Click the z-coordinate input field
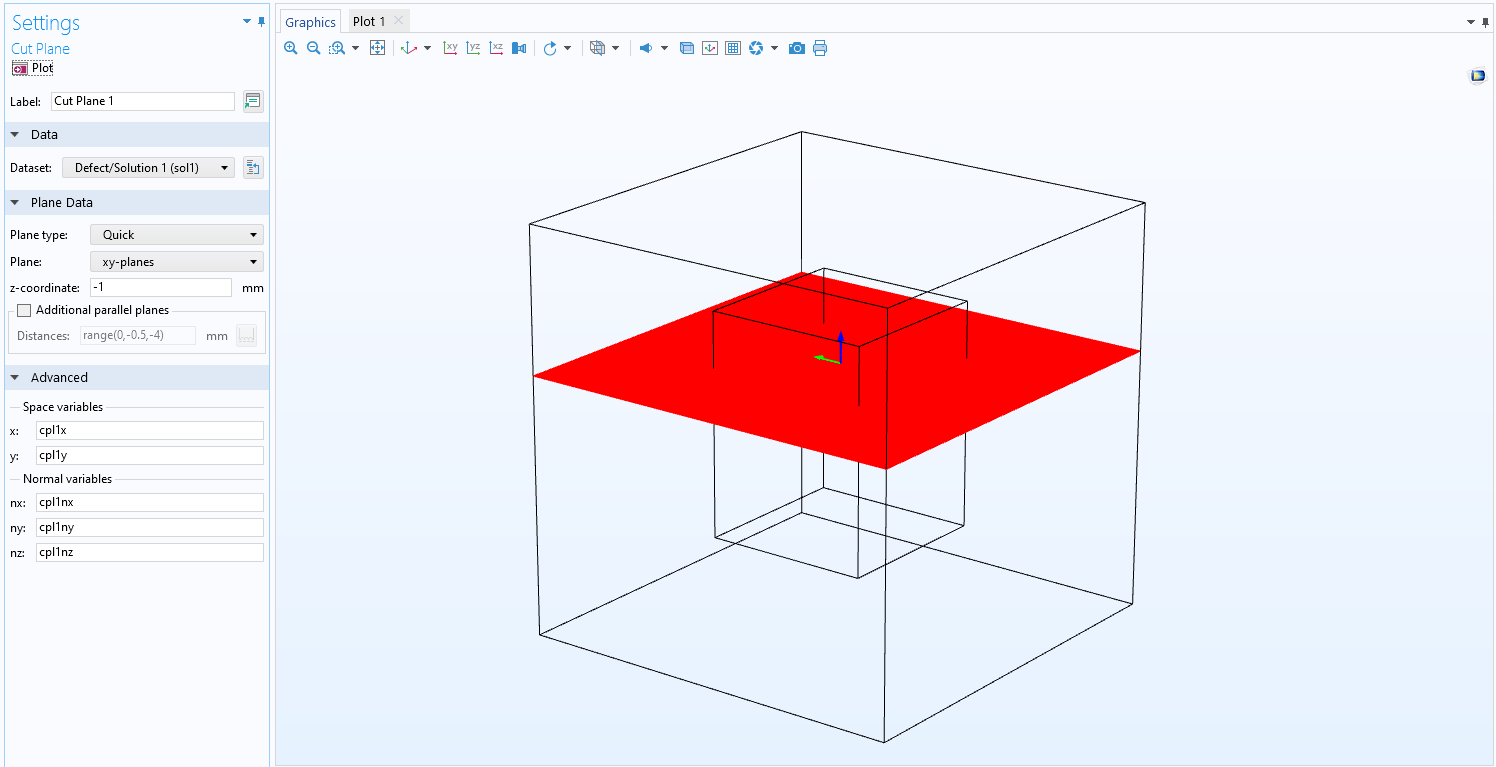Screen dimensions: 1496x767 click(x=160, y=287)
